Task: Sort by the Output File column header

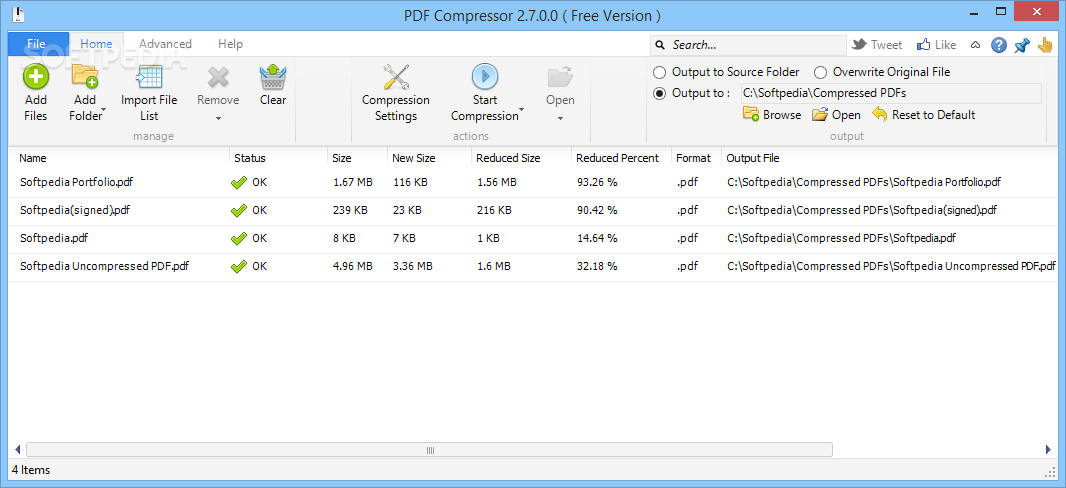Action: coord(753,158)
